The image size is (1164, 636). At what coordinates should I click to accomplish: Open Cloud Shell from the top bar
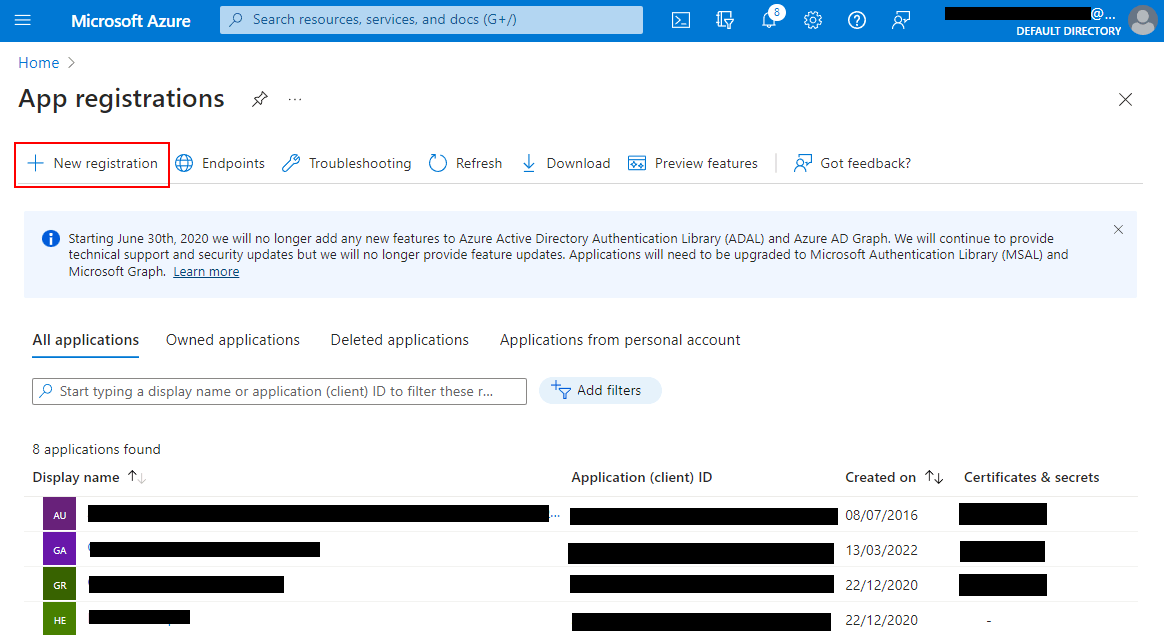(681, 20)
